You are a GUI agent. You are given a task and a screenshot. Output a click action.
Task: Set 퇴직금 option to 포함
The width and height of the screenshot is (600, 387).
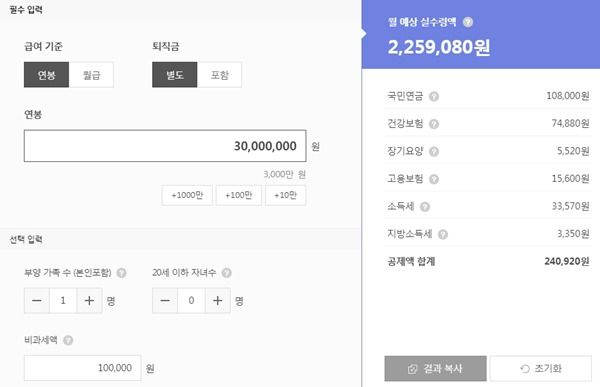pos(219,75)
